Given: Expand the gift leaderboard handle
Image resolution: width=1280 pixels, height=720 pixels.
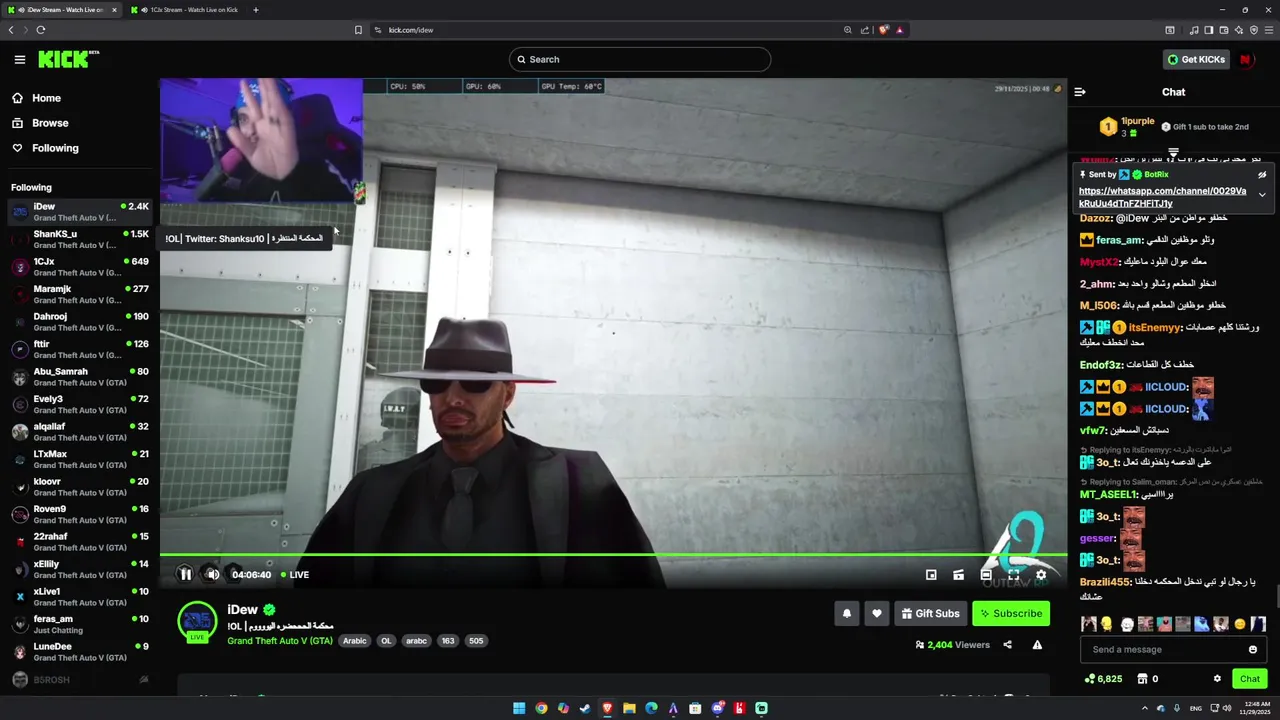Looking at the screenshot, I should (1174, 152).
